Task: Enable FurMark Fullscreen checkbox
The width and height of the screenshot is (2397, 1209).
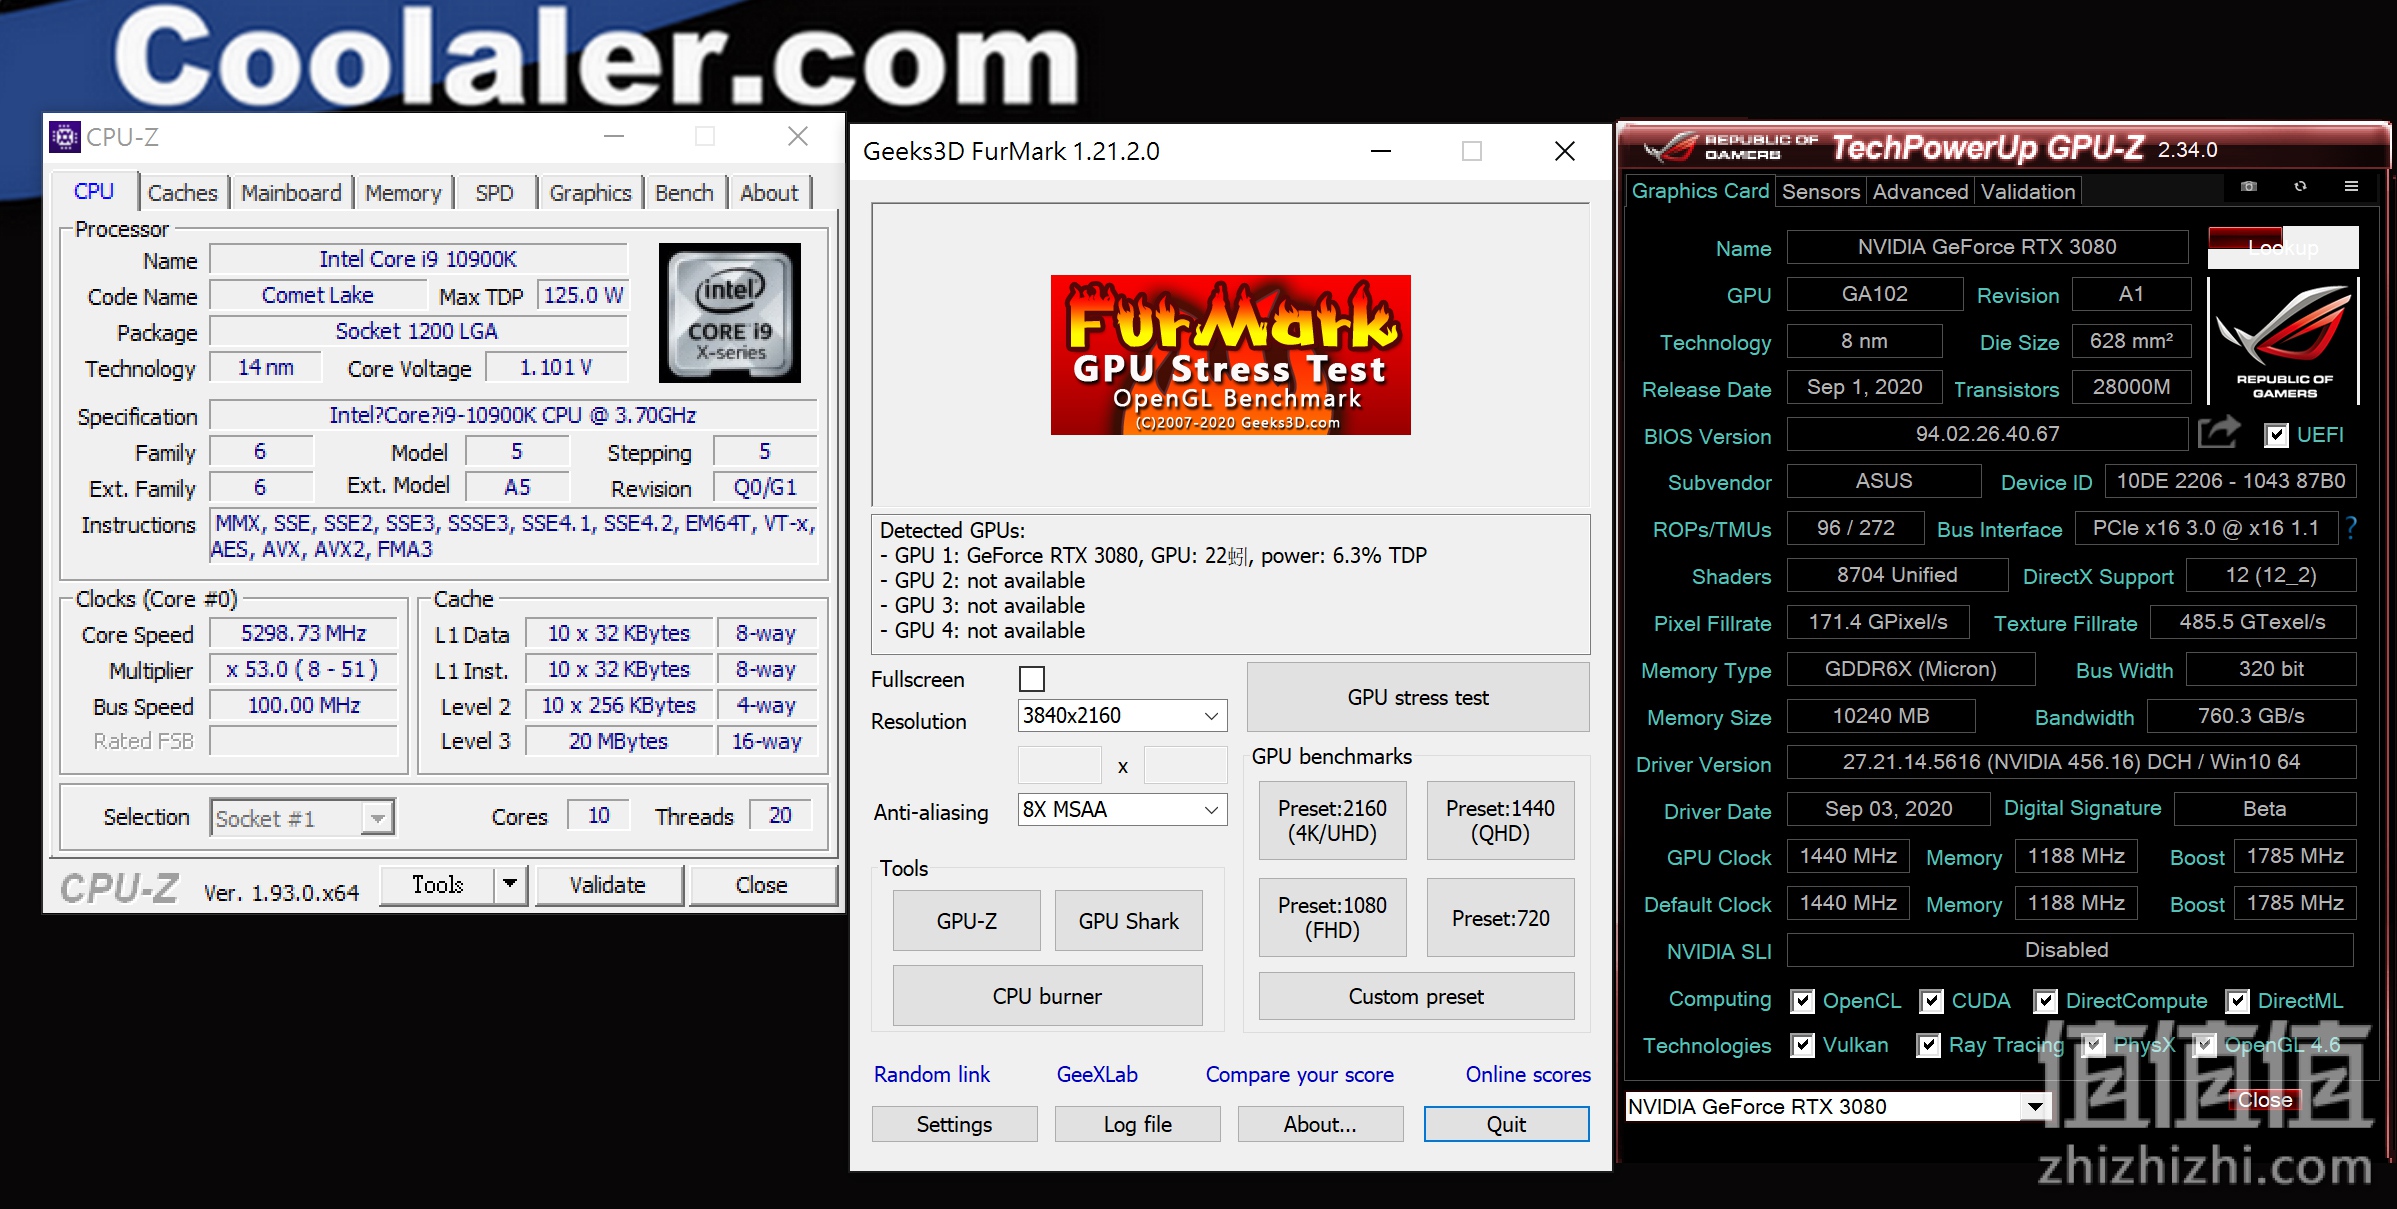Action: point(1032,679)
